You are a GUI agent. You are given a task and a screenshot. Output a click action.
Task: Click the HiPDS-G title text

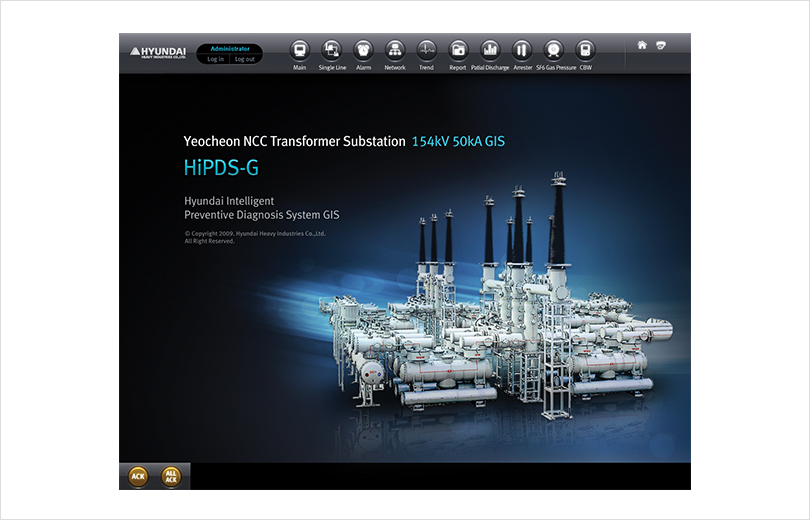coord(221,167)
